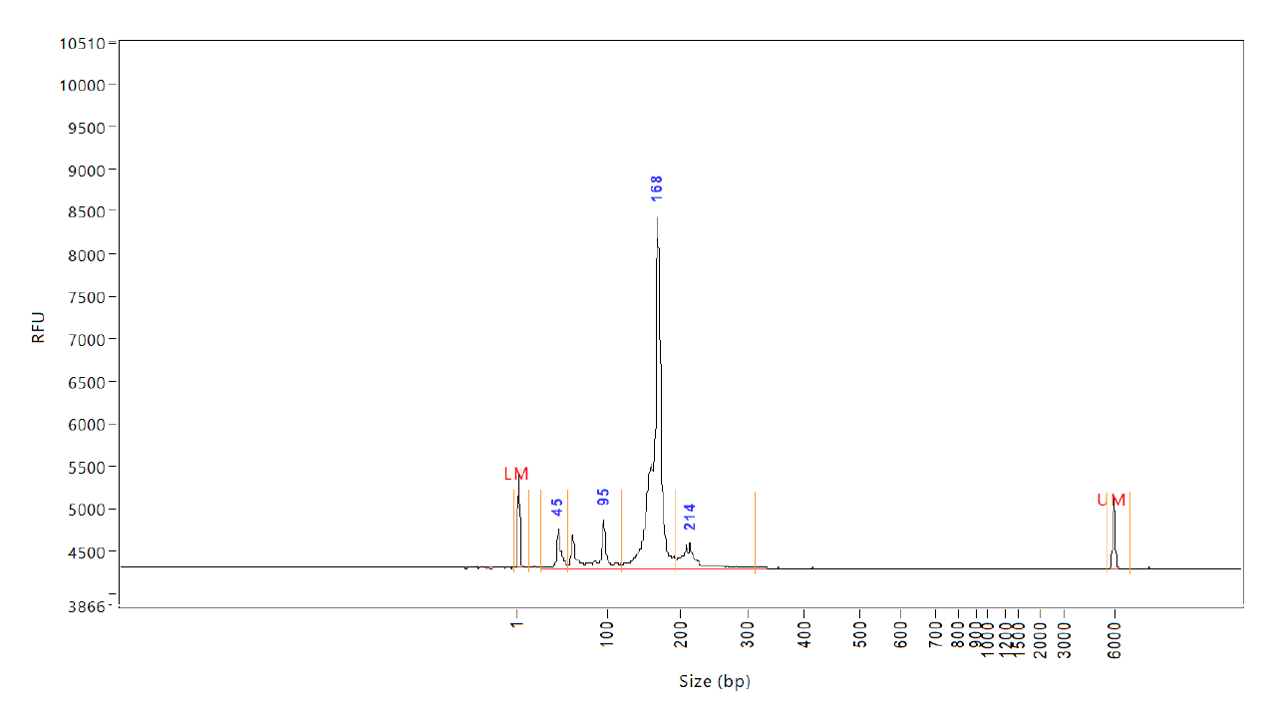The height and width of the screenshot is (720, 1271).
Task: Click the RFU axis title
Action: click(x=39, y=325)
